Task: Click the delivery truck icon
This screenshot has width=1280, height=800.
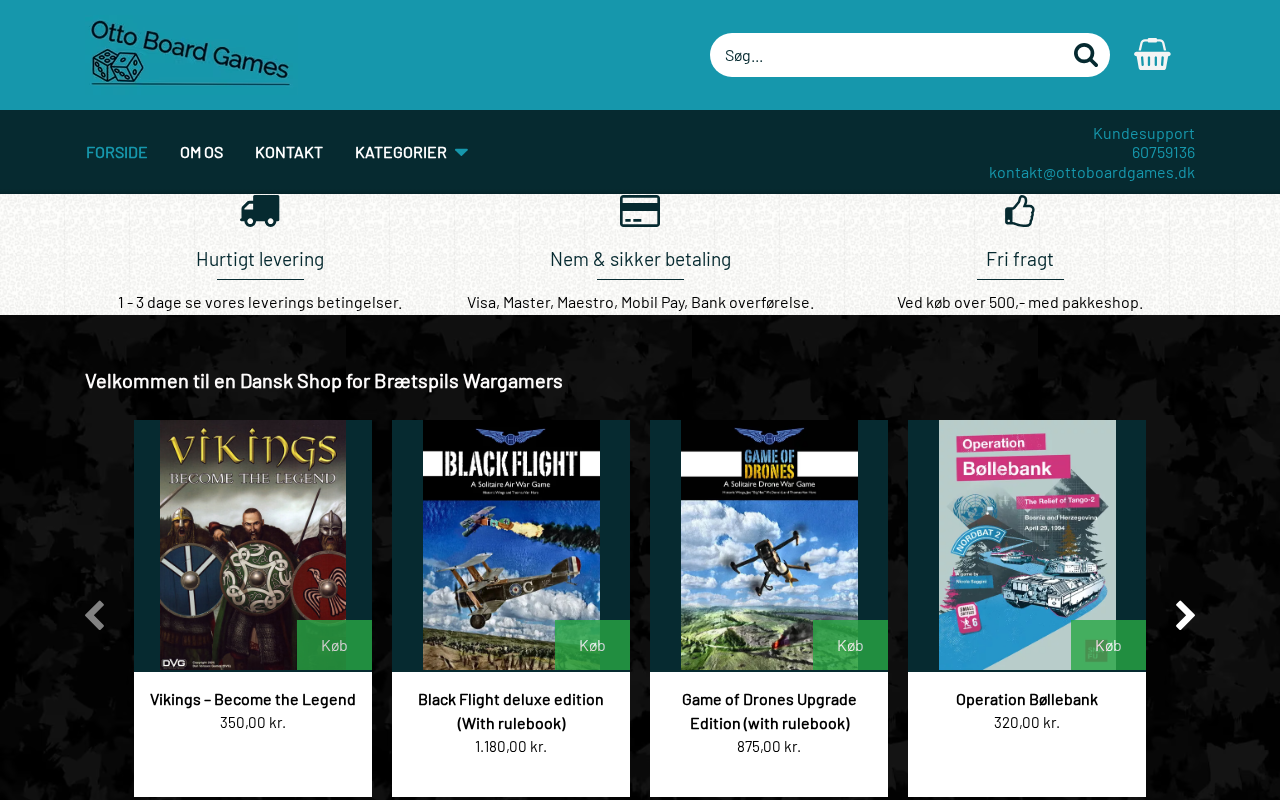Action: pos(260,211)
